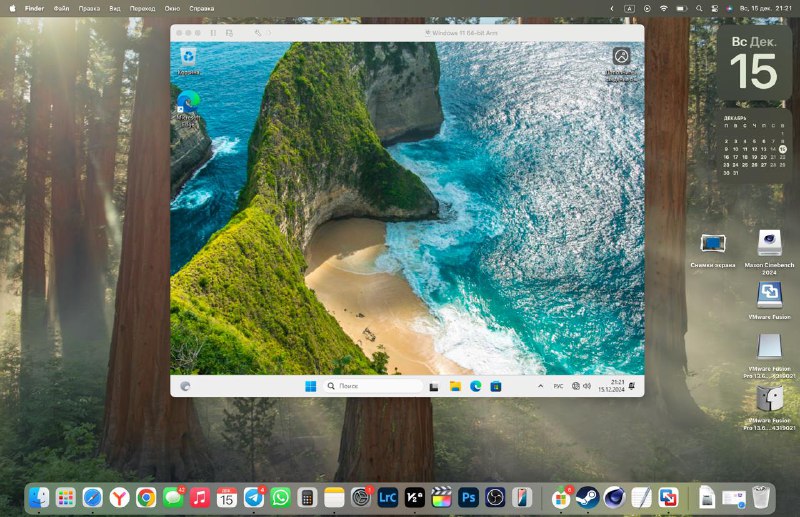Screen dimensions: 800x517
Task: Open the wrench settings icon in VMware toolbar
Action: pyautogui.click(x=258, y=33)
